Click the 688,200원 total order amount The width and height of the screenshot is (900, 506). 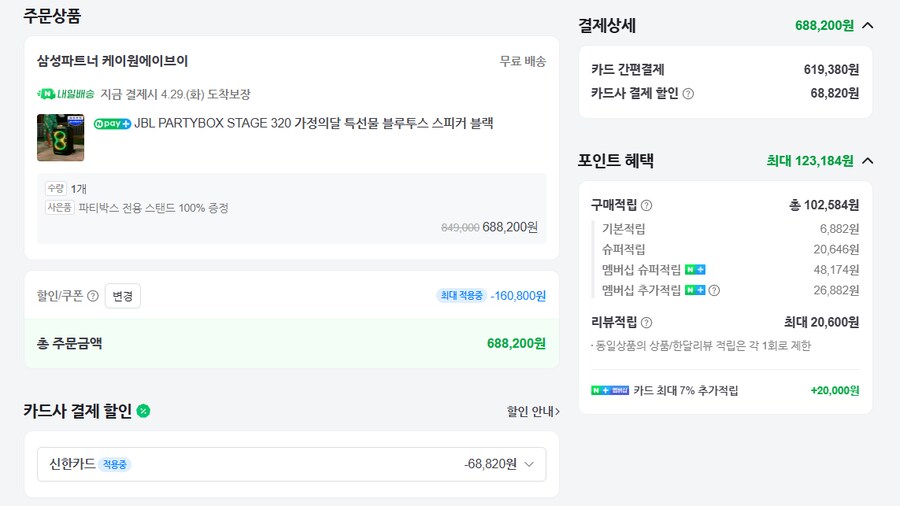(516, 343)
